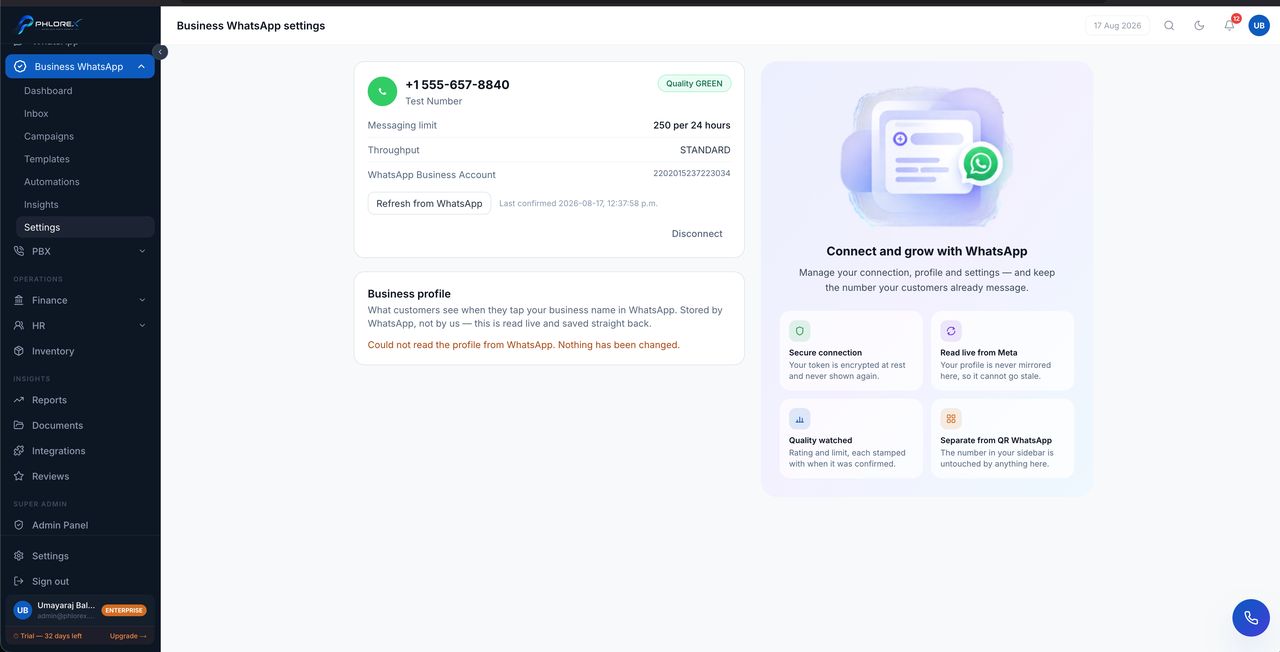Click Disconnect
This screenshot has height=652, width=1280.
(x=697, y=234)
